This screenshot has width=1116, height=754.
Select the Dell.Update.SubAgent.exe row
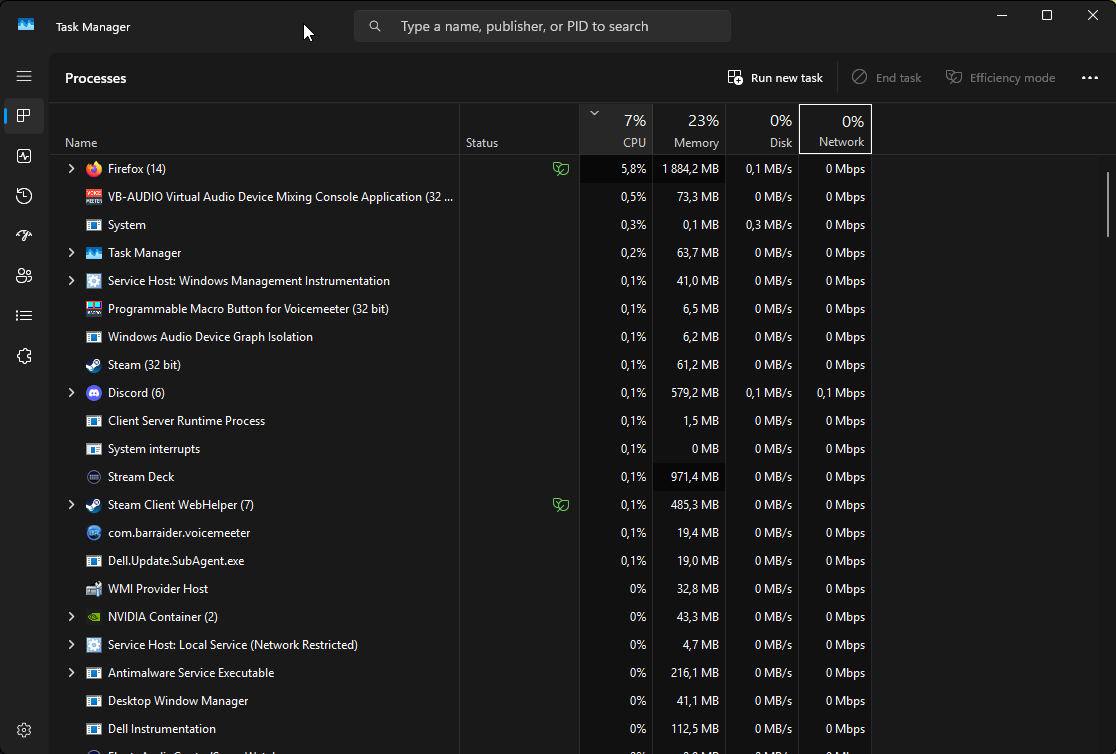[460, 561]
